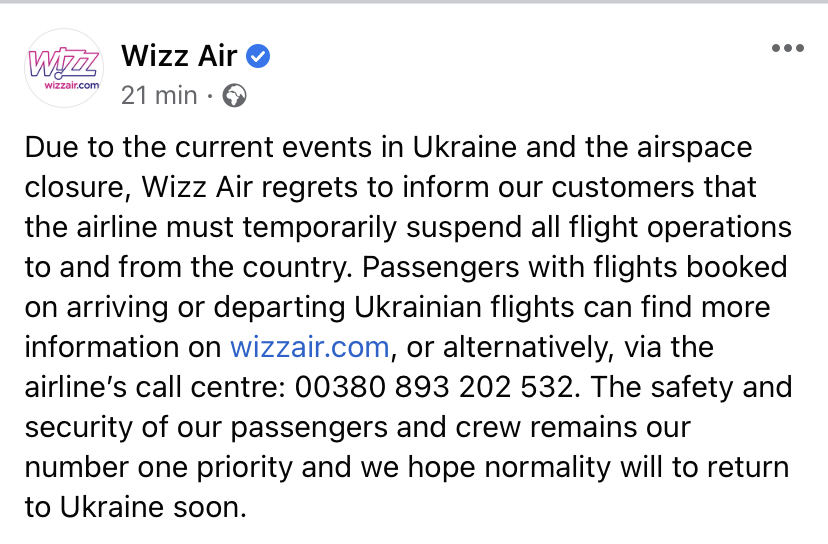Open the three-dots post options menu

tap(788, 49)
